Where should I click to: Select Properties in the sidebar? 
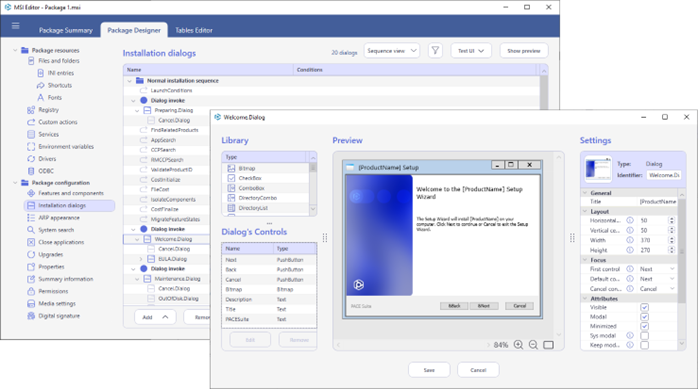pos(51,267)
